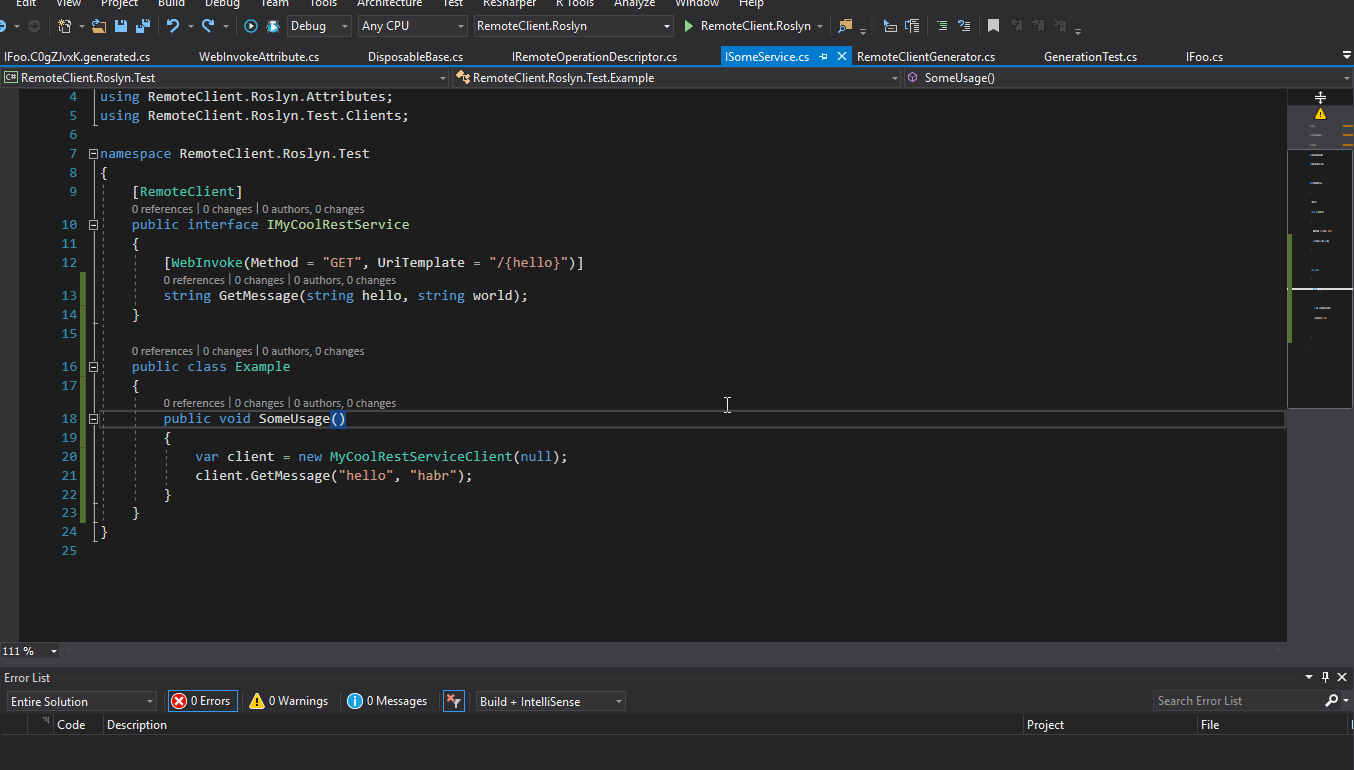The height and width of the screenshot is (770, 1354).
Task: Switch to the GenerationTest.cs tab
Action: [1090, 57]
